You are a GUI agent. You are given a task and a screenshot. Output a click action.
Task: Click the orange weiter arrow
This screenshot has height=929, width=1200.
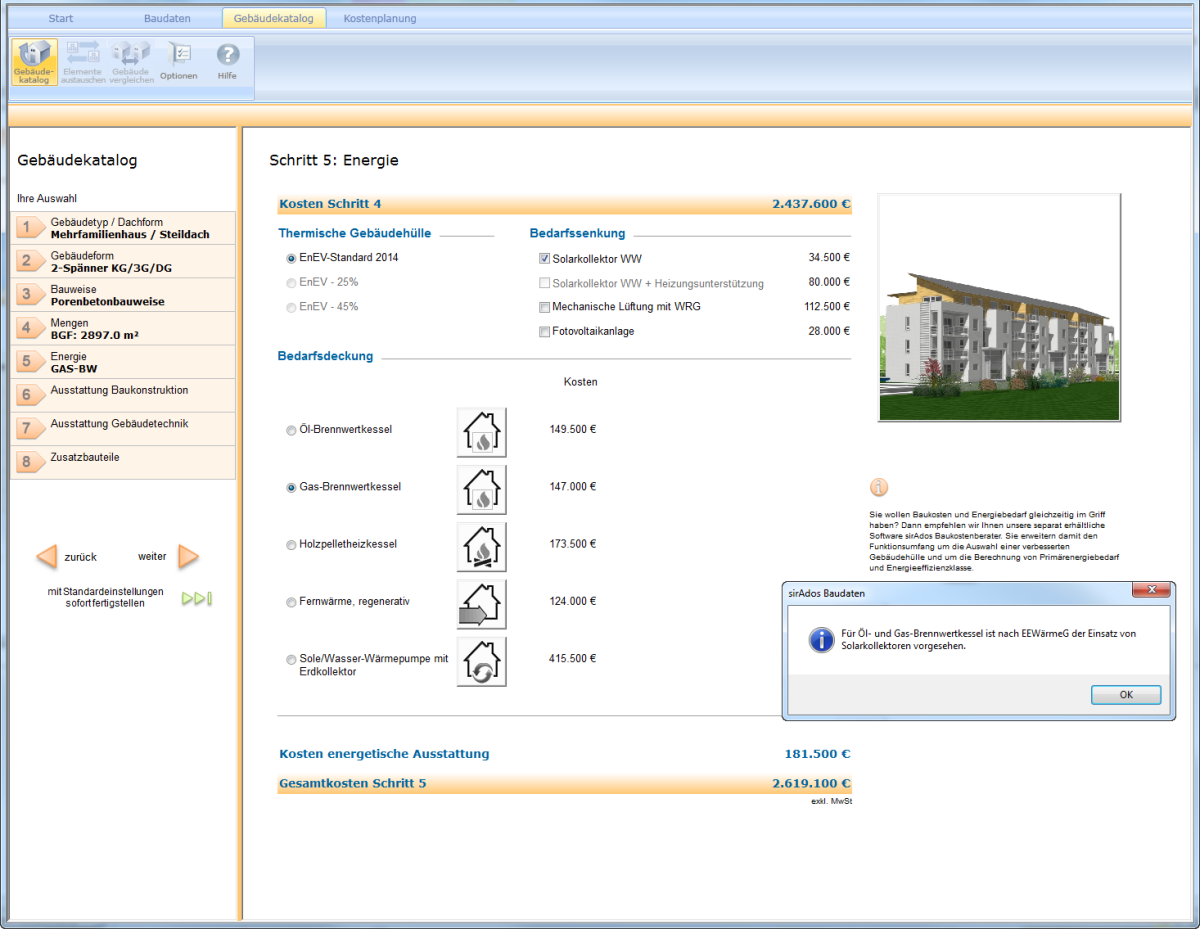tap(188, 557)
